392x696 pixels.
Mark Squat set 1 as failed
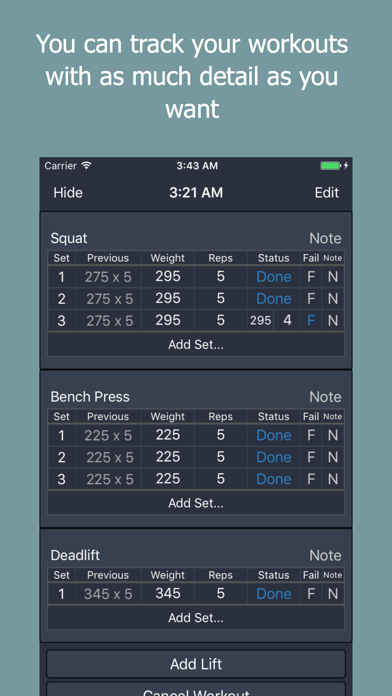311,277
